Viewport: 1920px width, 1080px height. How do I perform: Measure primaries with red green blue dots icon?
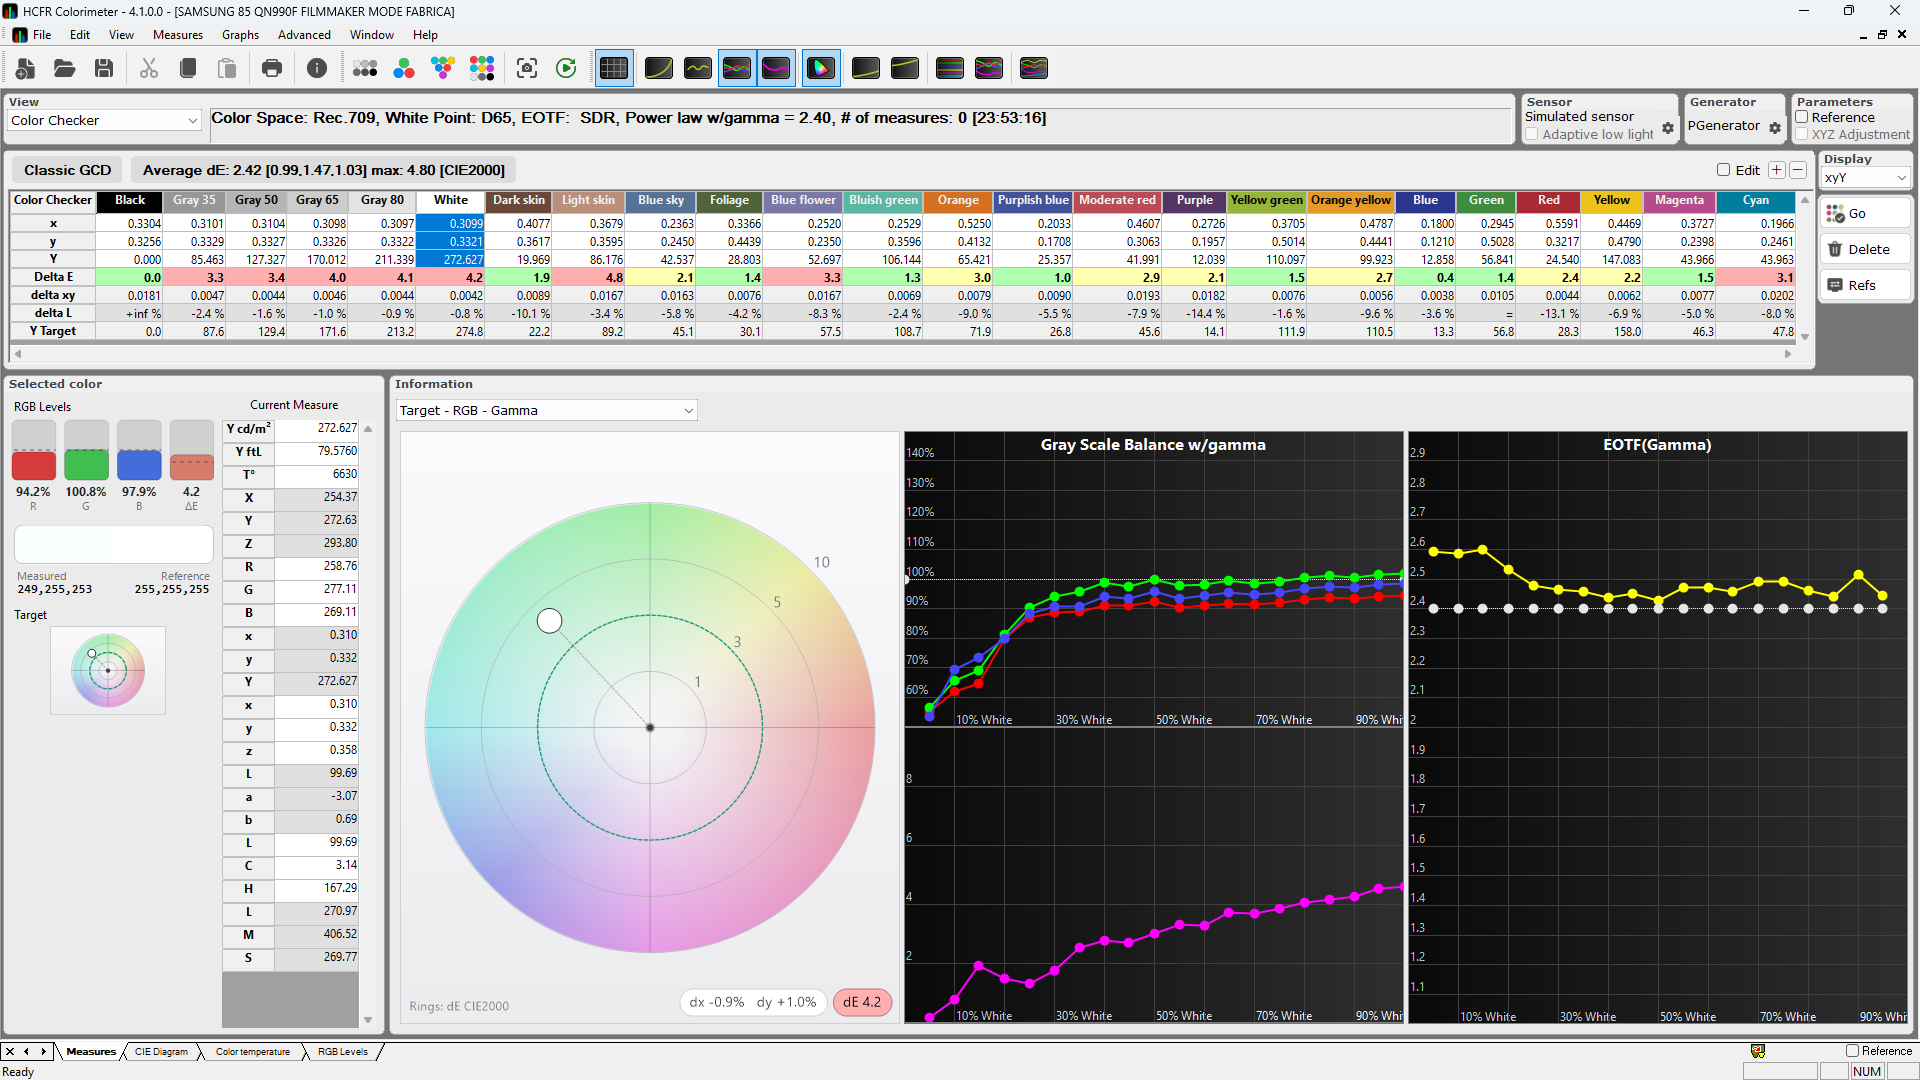coord(404,68)
